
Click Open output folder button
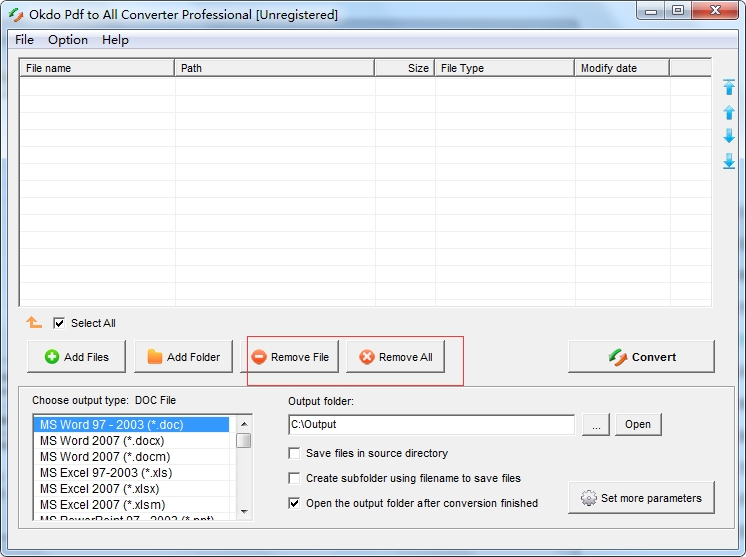click(638, 424)
